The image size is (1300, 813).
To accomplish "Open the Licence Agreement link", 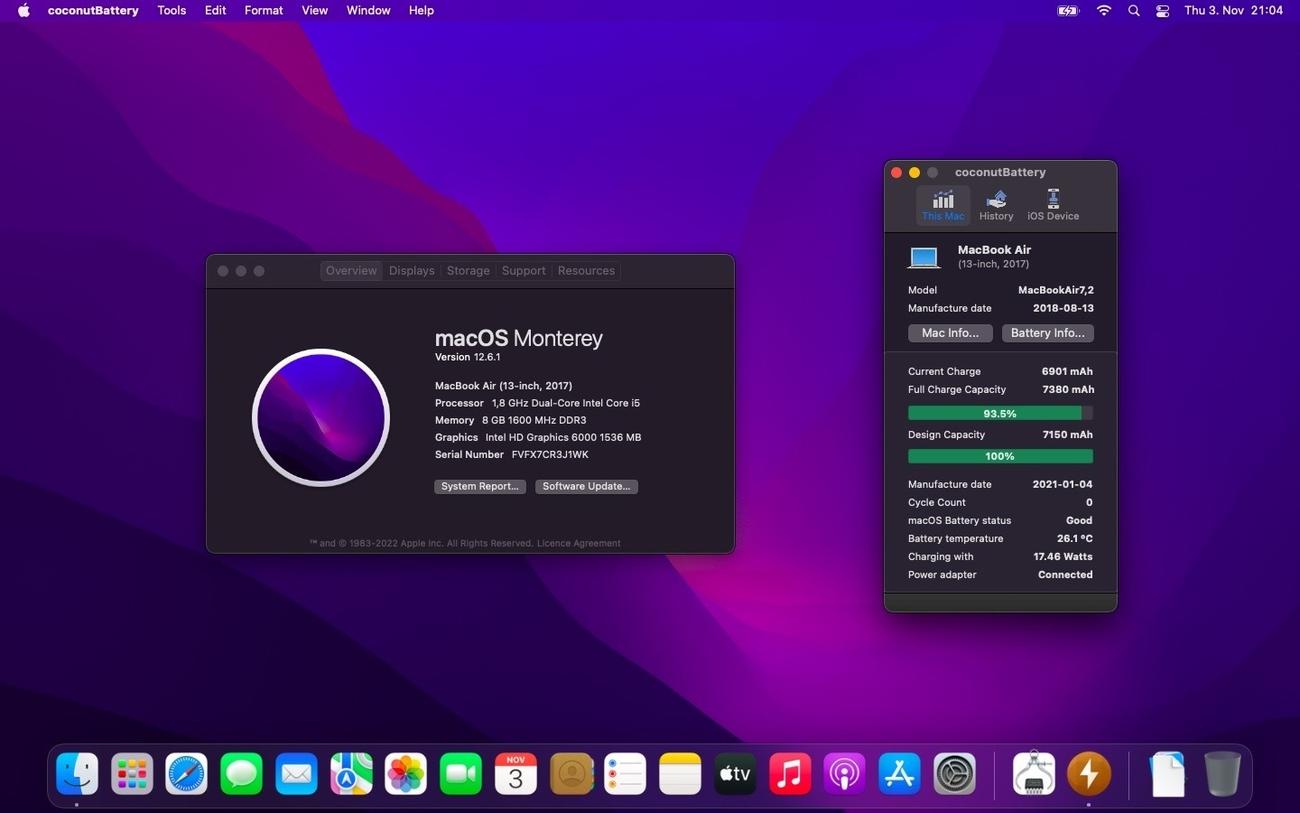I will [579, 543].
